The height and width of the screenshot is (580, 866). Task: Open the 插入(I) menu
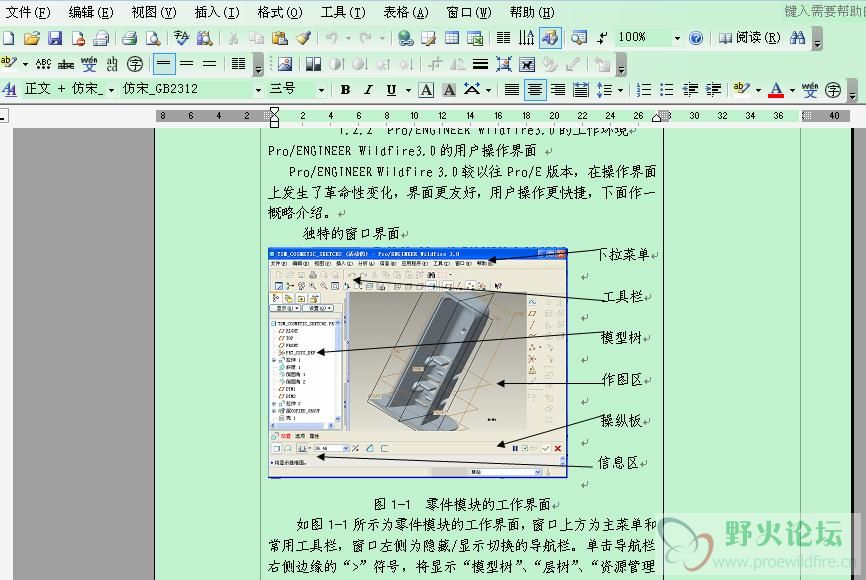pyautogui.click(x=217, y=12)
